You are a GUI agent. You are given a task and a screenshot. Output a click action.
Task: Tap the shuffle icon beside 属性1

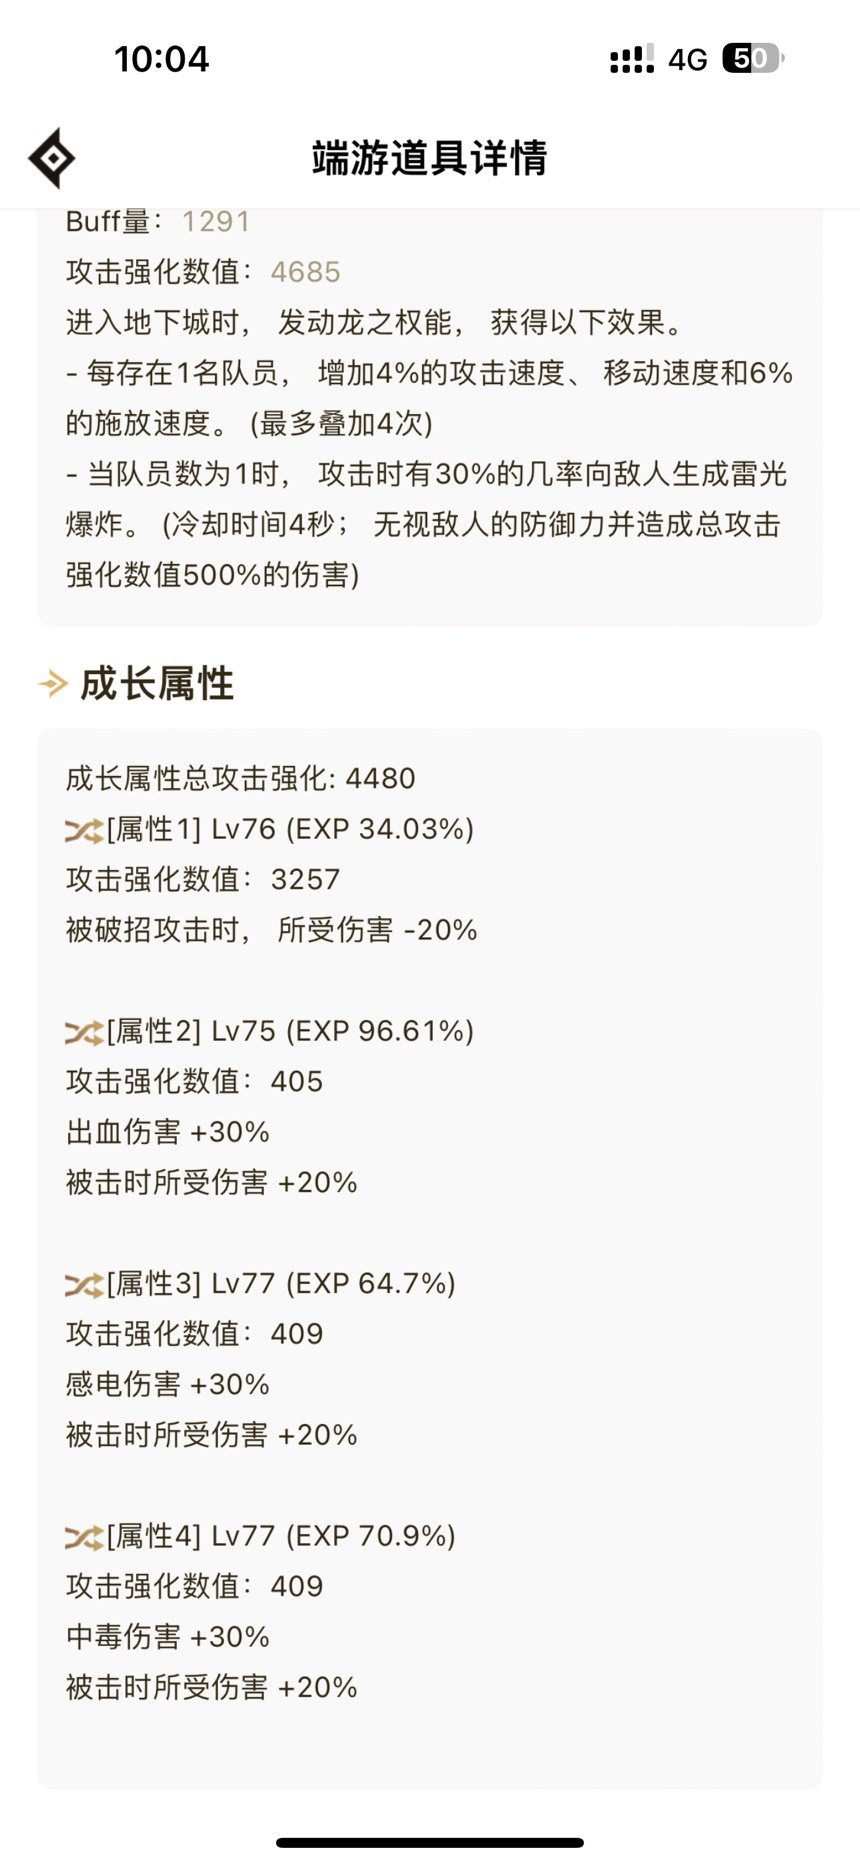tap(84, 830)
